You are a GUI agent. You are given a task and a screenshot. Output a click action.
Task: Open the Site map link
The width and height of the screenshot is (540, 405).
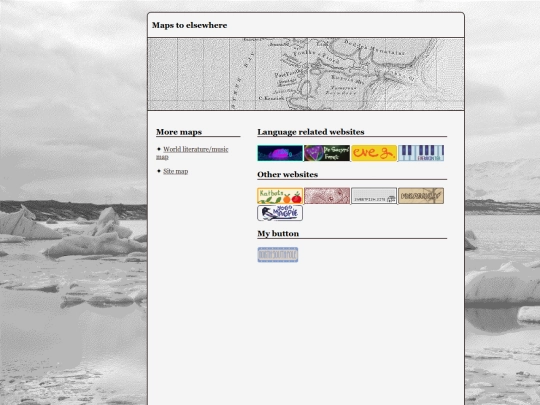coord(176,171)
